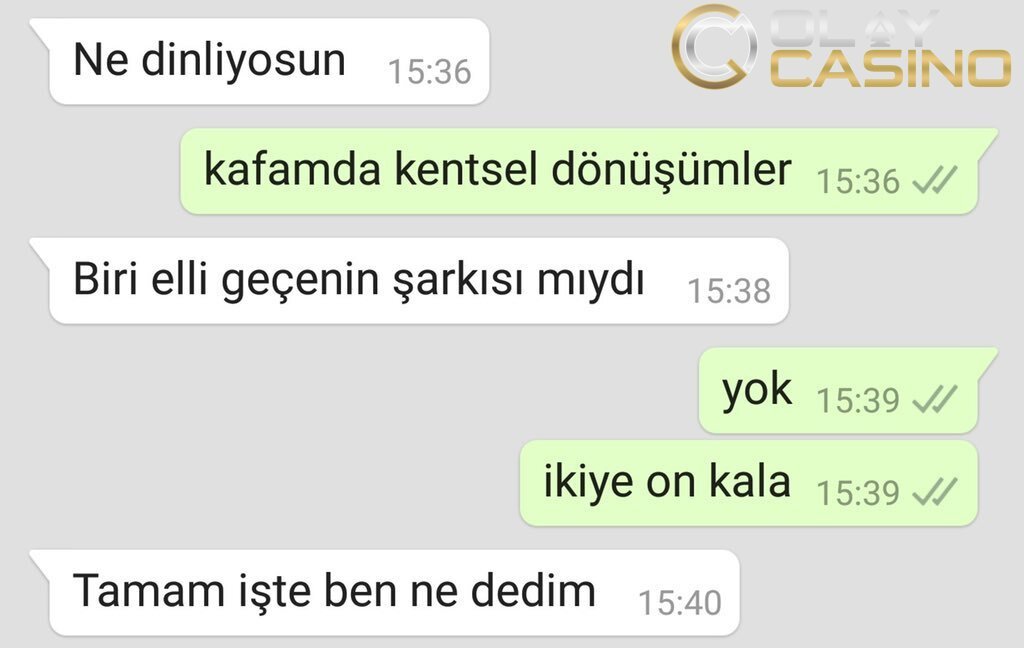The height and width of the screenshot is (648, 1024).
Task: Select the 'Ne dinliyosun' message bubble
Action: (x=268, y=61)
